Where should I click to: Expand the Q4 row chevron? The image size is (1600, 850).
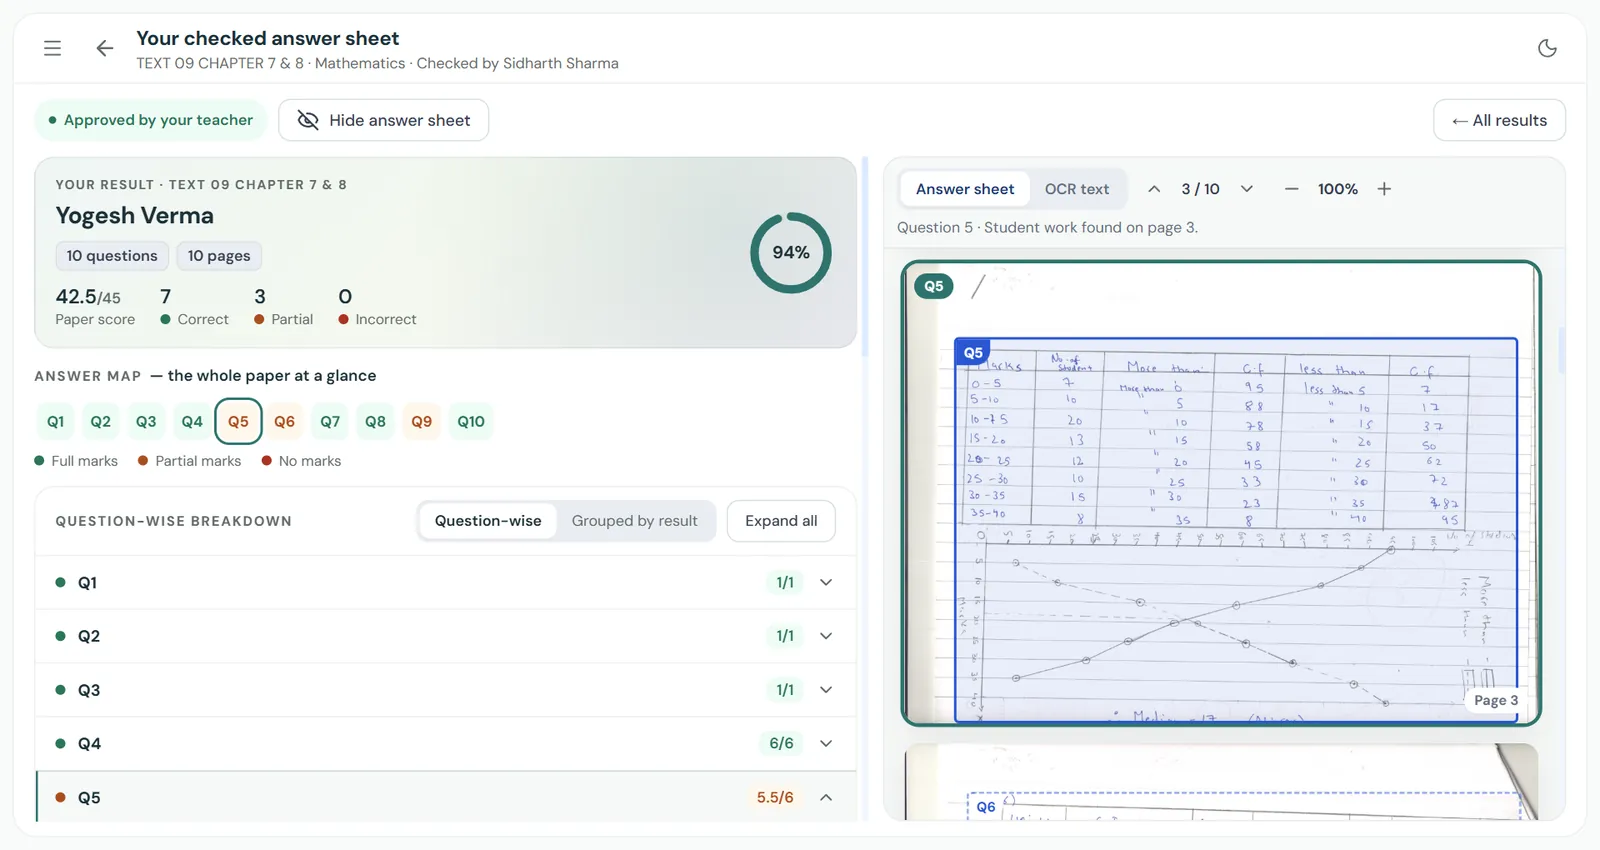826,743
